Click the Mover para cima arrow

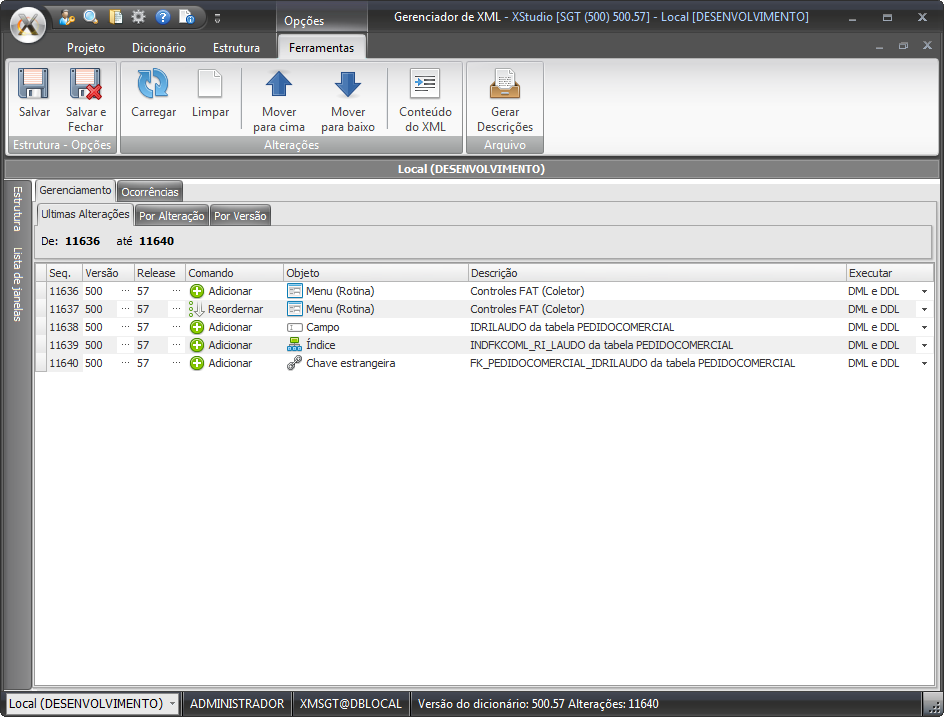pos(279,85)
